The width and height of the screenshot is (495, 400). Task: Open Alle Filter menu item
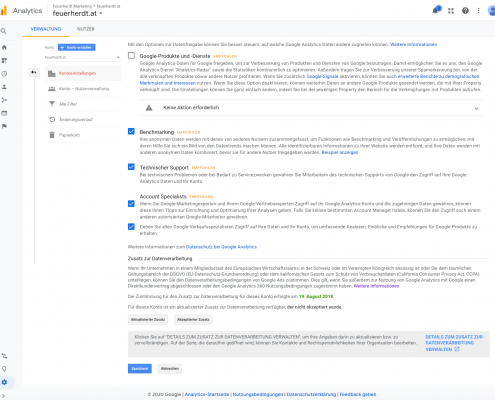pos(83,104)
